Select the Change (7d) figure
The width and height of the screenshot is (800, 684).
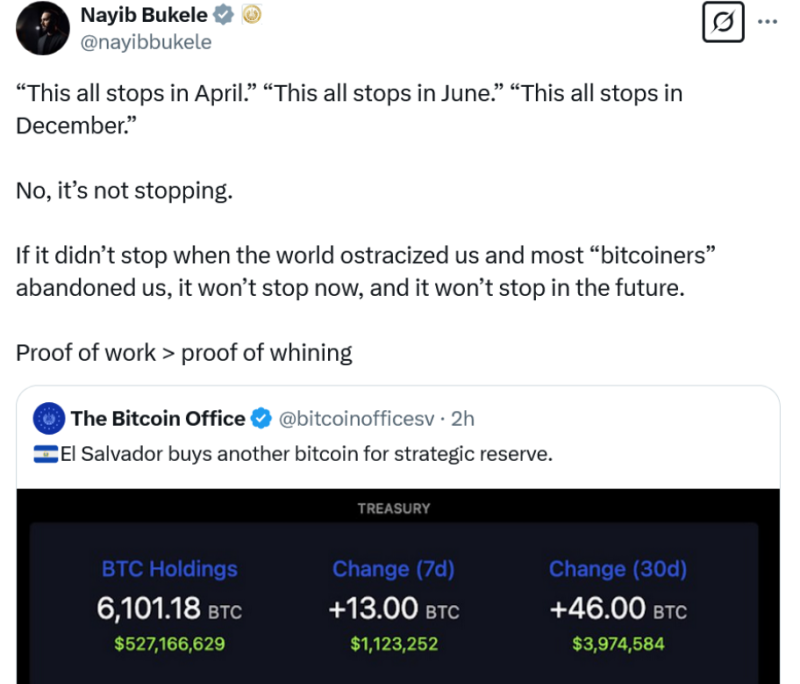point(394,609)
